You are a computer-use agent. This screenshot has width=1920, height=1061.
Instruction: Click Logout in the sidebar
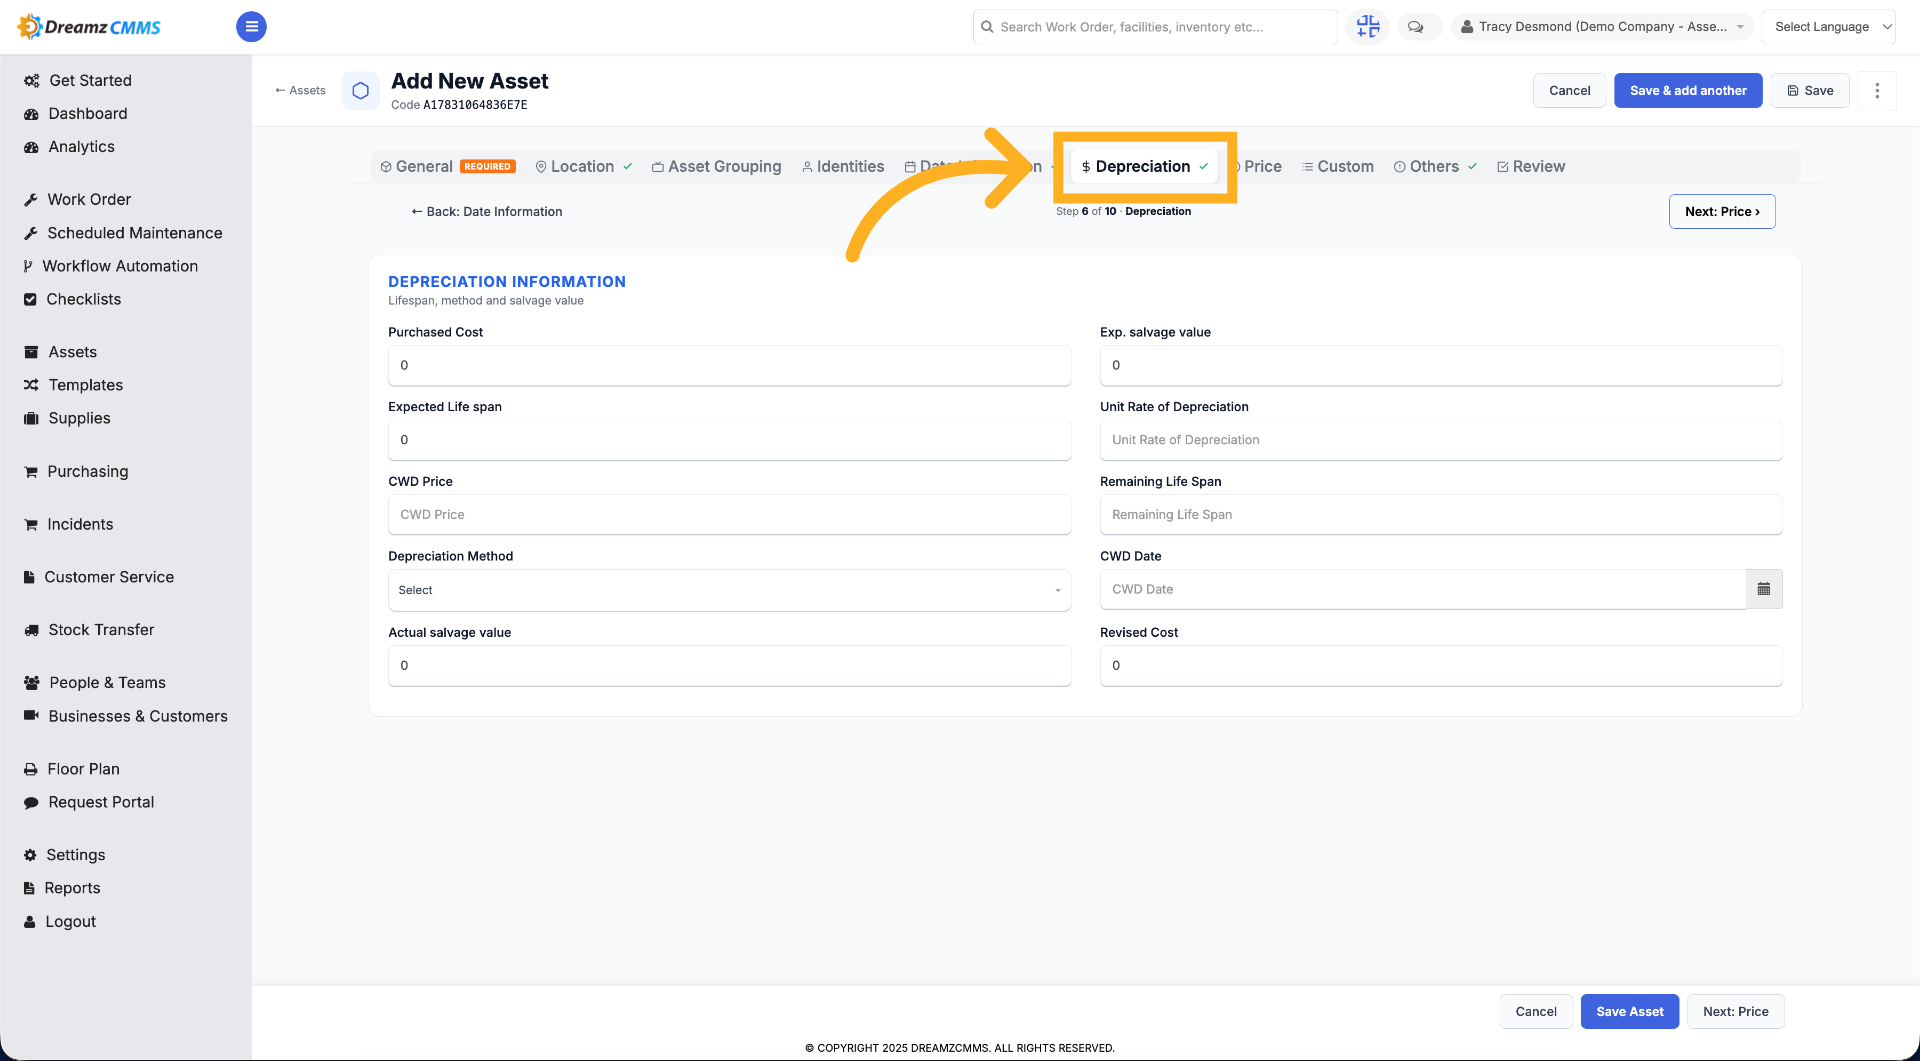coord(60,922)
